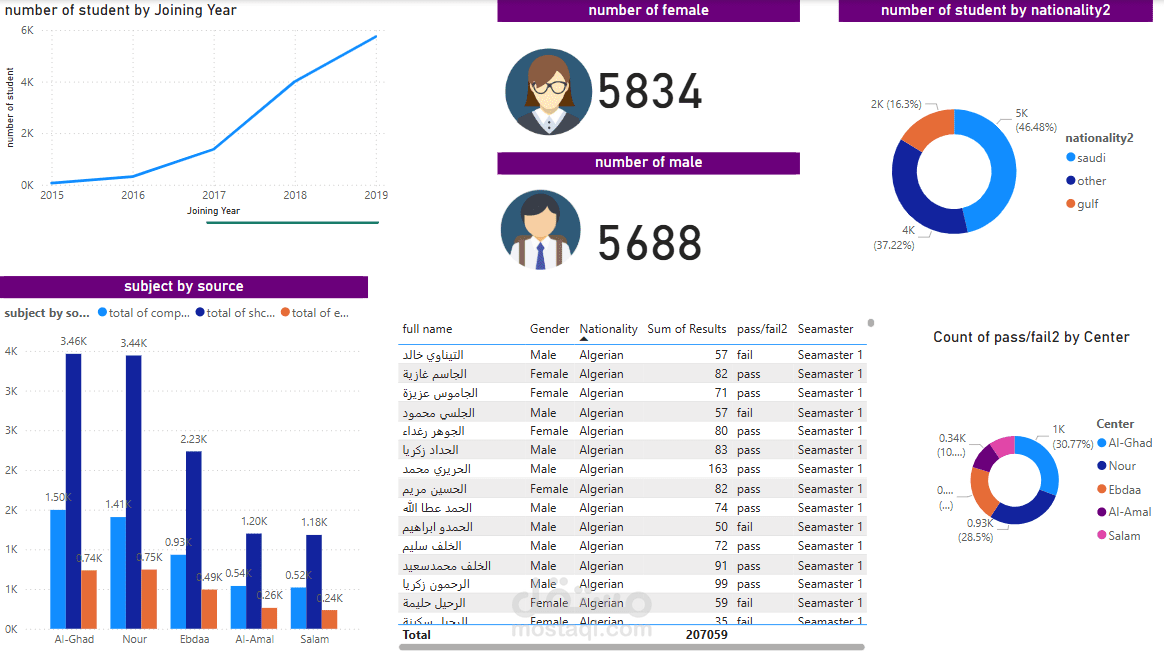Sort table by Sum of Results header

[687, 329]
